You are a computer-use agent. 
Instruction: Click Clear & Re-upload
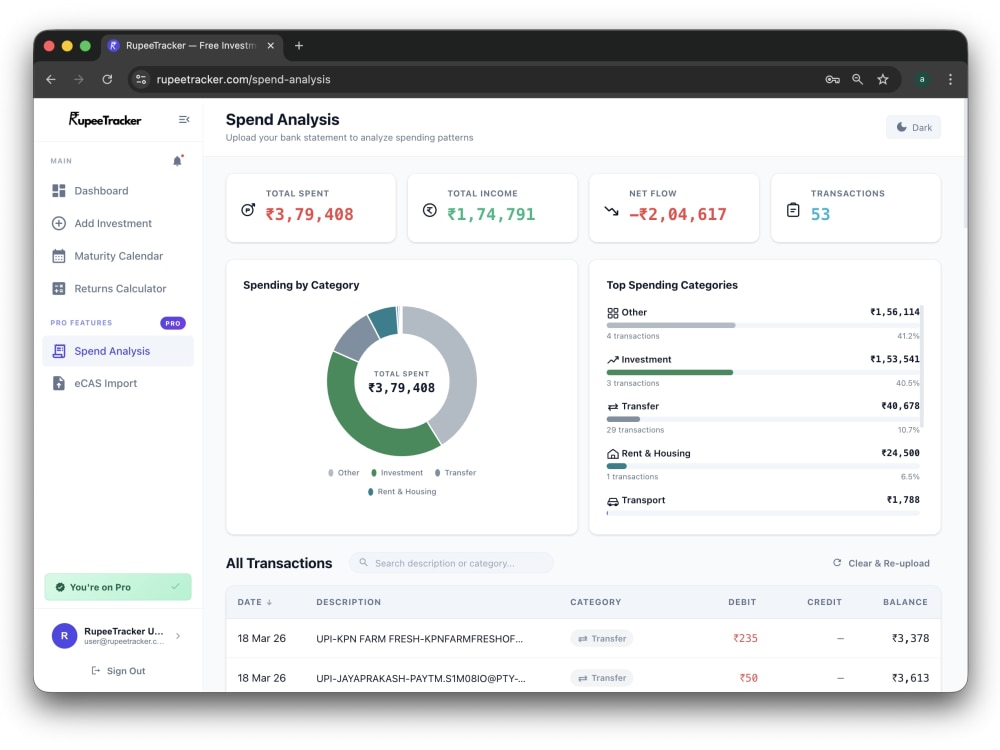pyautogui.click(x=881, y=563)
